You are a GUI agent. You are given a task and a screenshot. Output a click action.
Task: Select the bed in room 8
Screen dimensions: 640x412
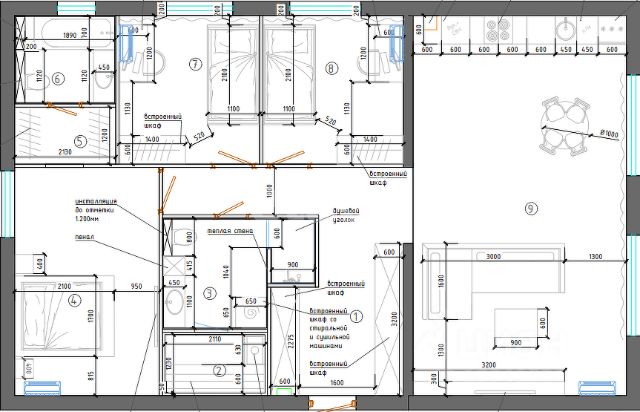(290, 73)
